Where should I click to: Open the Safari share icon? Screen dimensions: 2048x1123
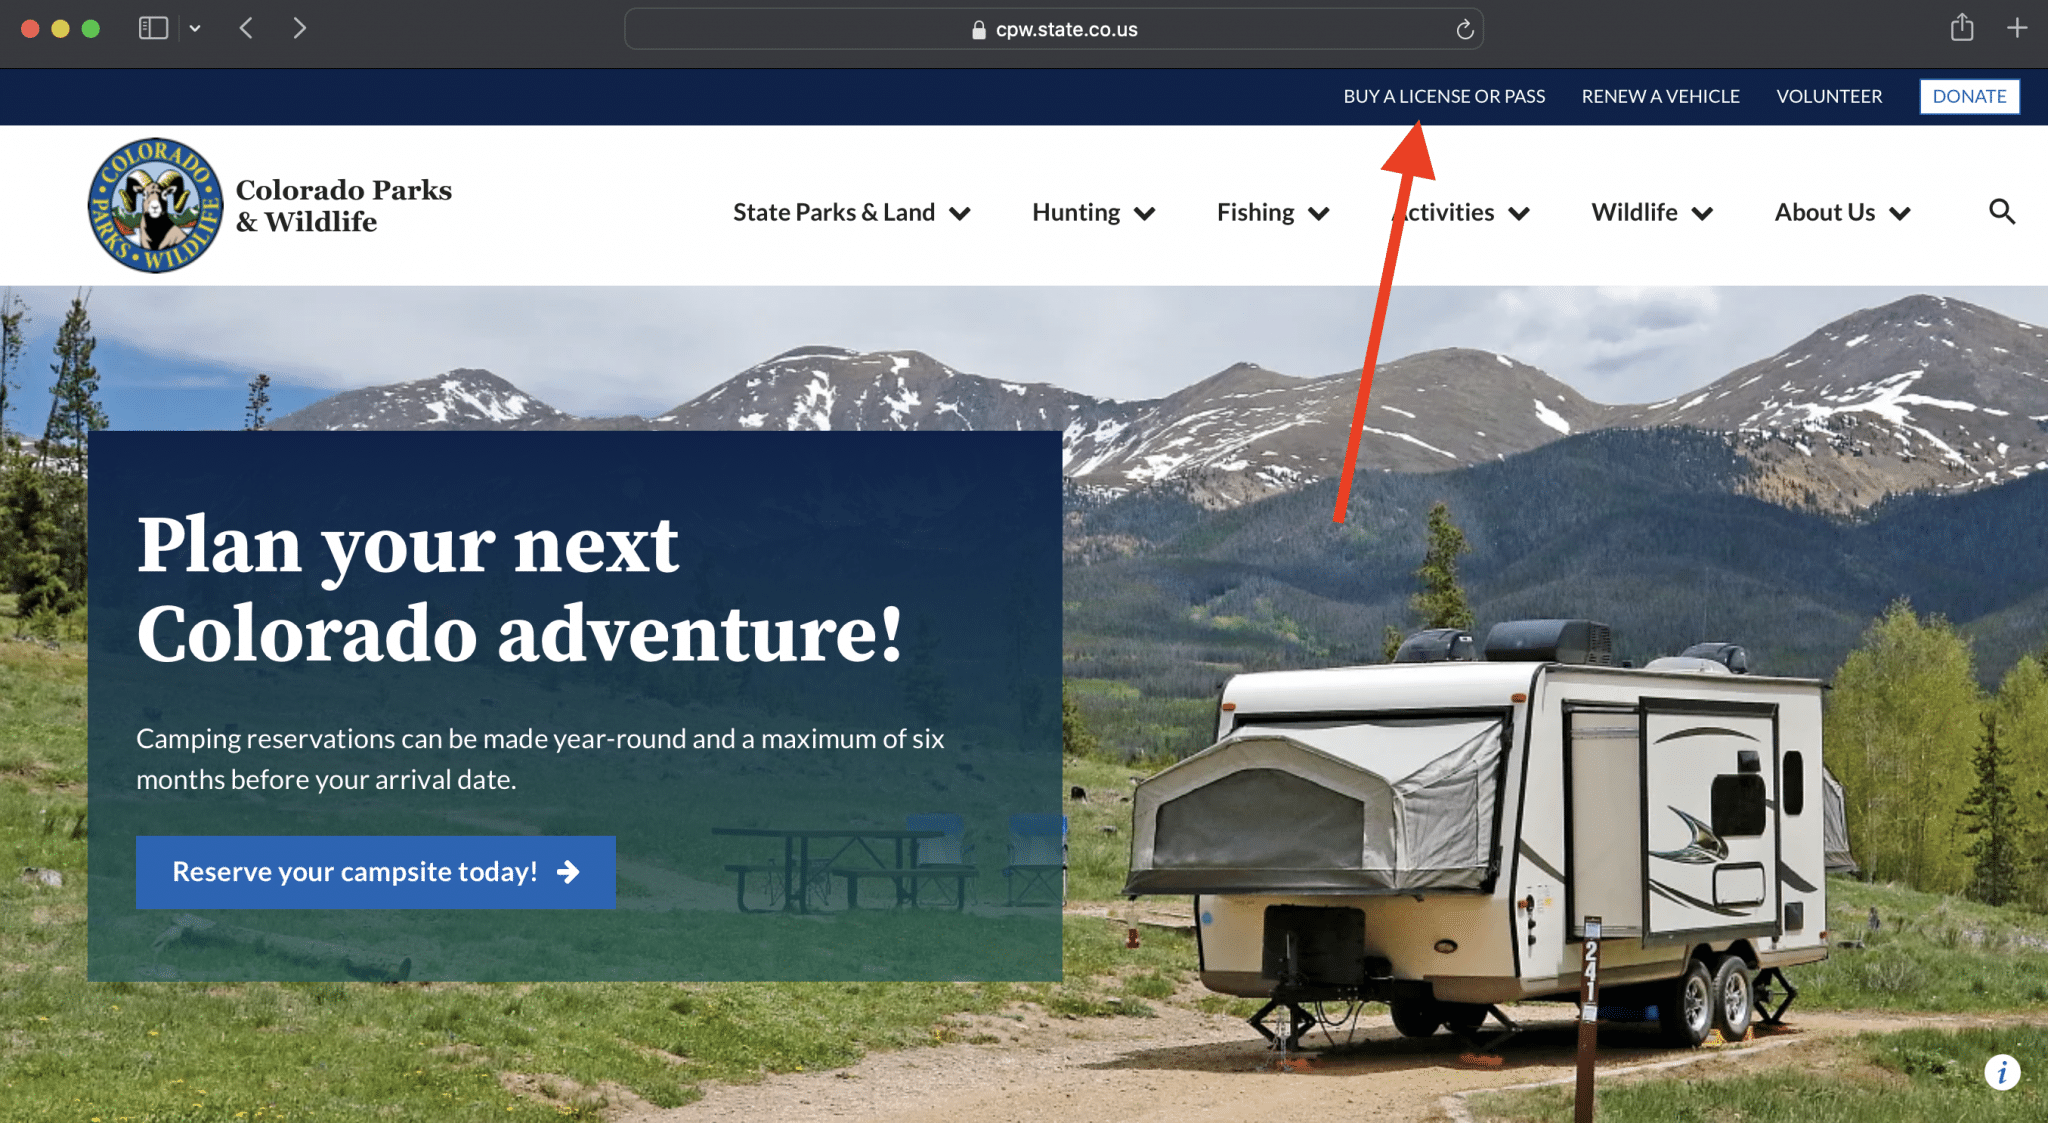1962,27
